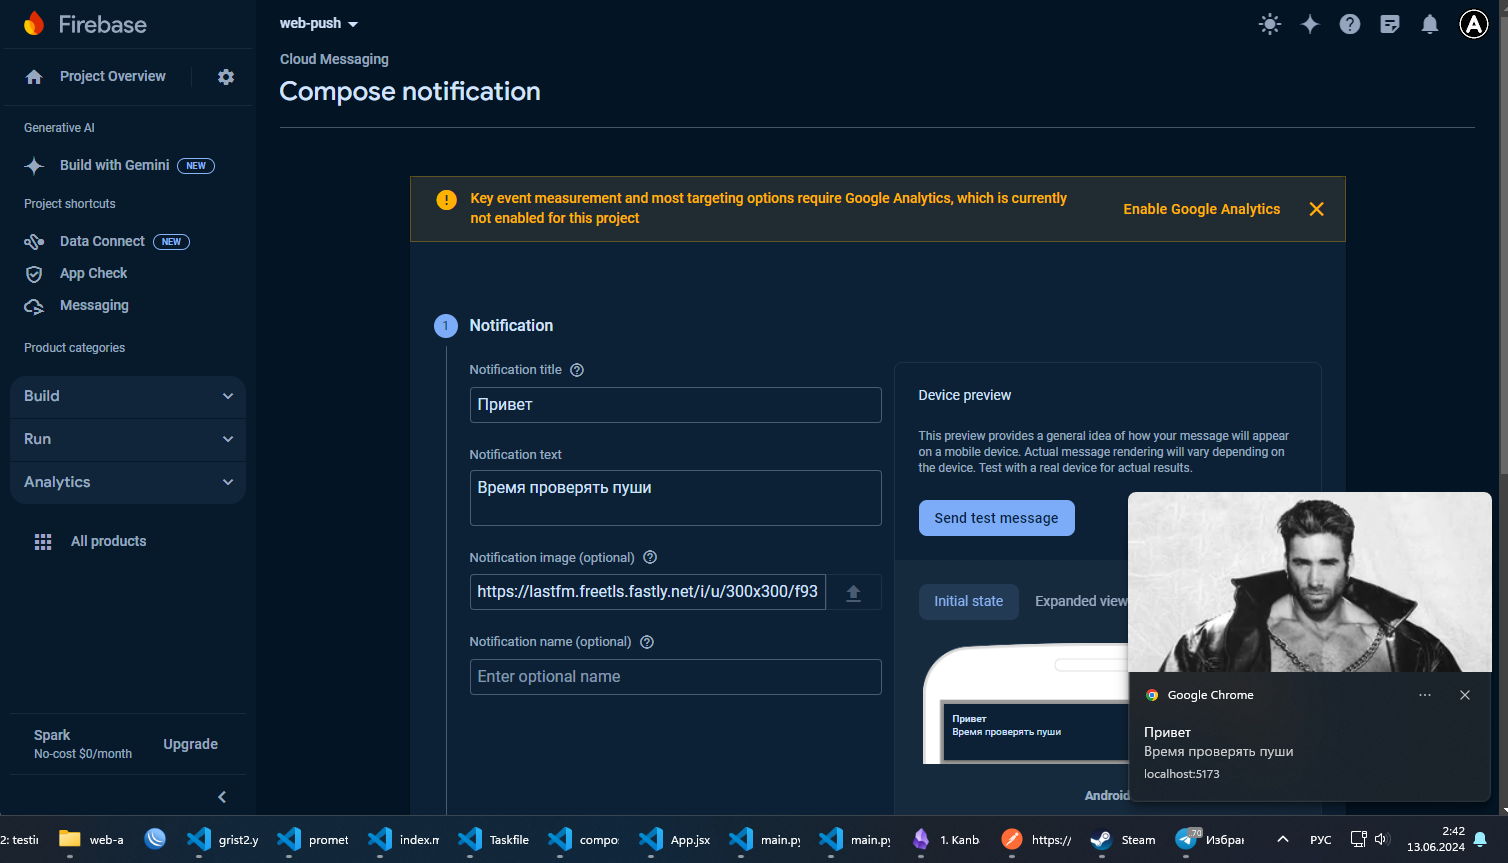The image size is (1508, 863).
Task: Close the Chrome push notification popup
Action: click(x=1465, y=695)
